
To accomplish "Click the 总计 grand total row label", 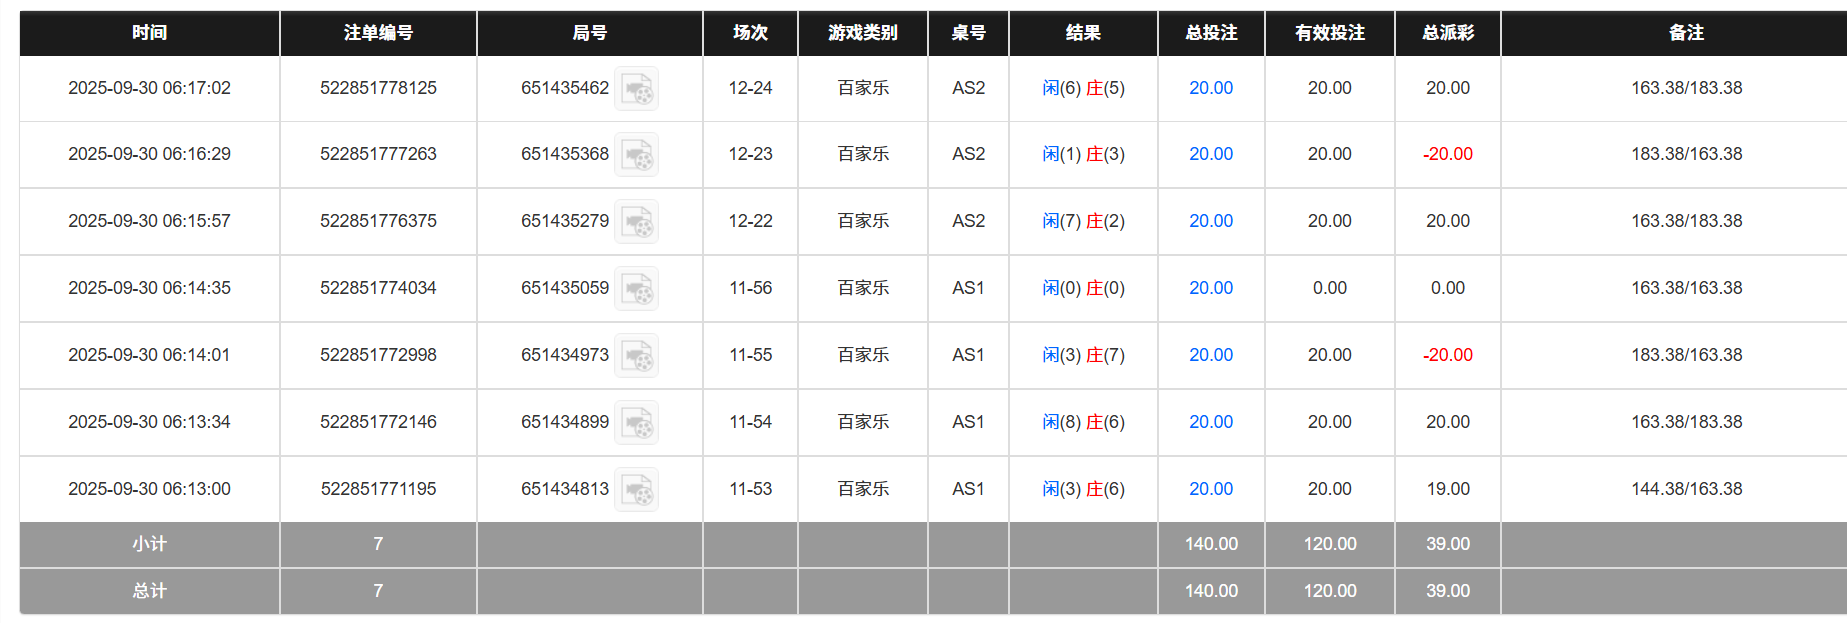I will [x=149, y=591].
